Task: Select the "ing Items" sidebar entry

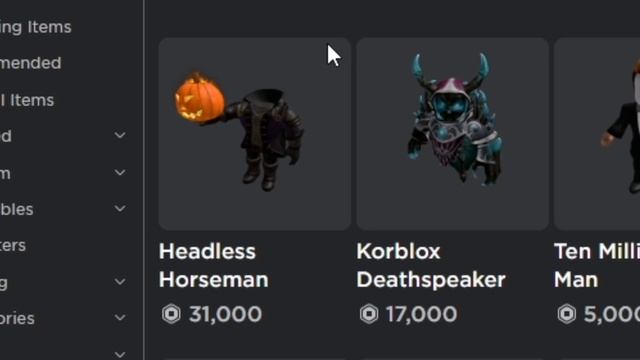Action: point(36,28)
